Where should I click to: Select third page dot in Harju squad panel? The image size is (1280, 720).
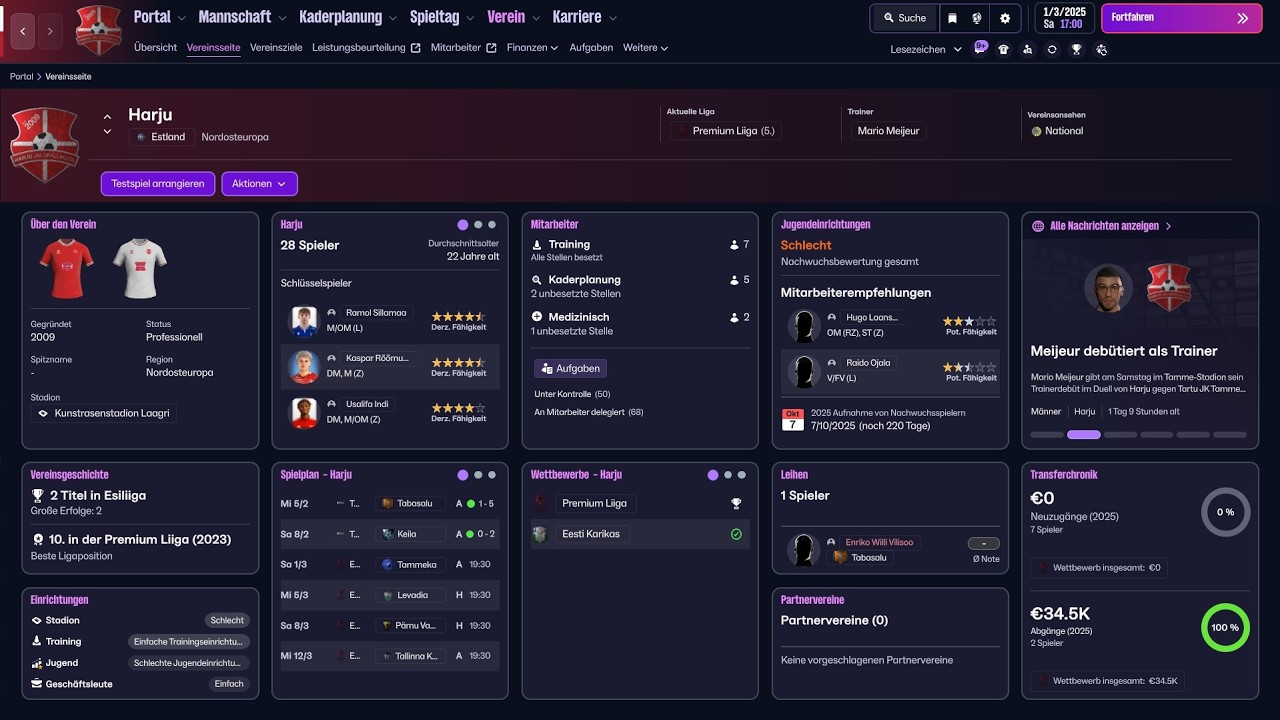coord(492,225)
